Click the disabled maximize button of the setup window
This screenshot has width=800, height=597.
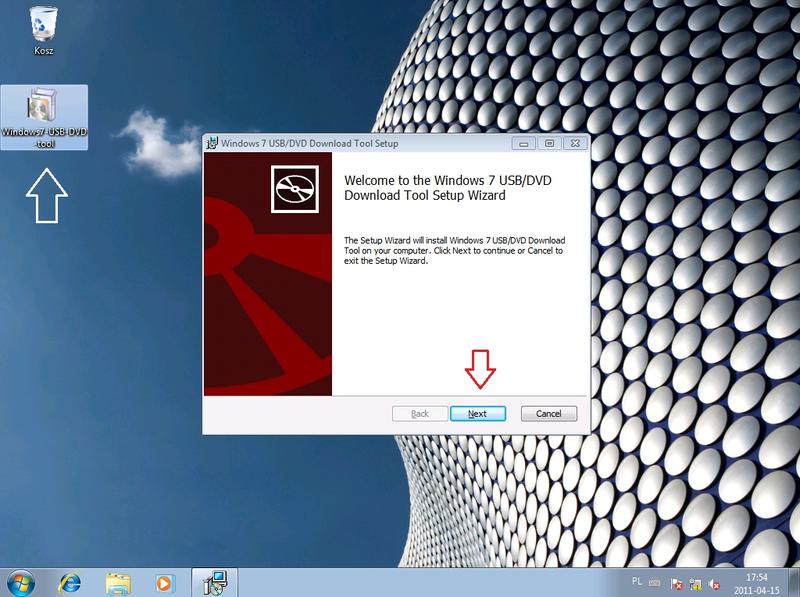(x=549, y=143)
